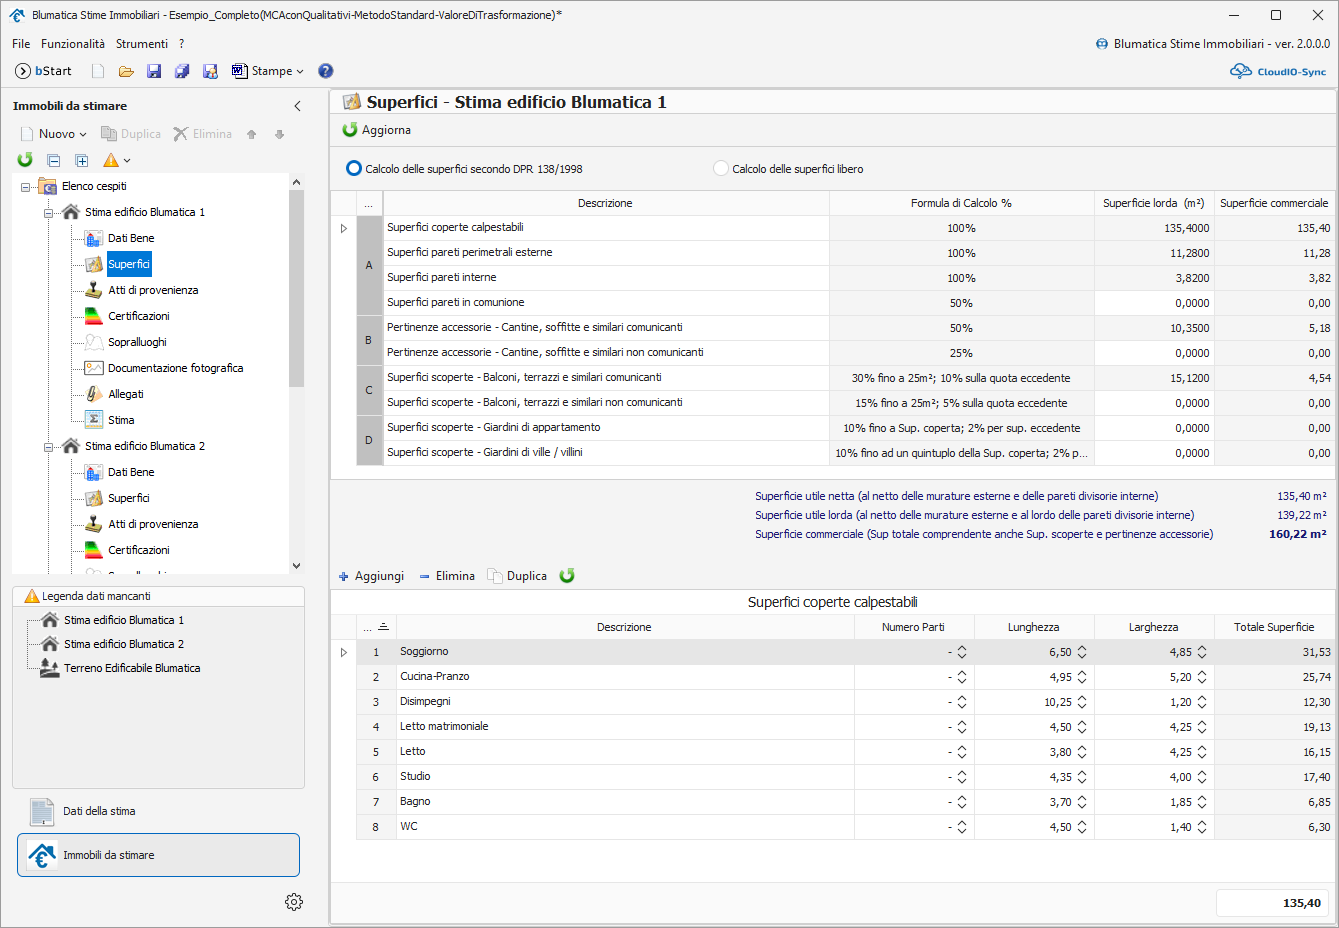
Task: Open the Funzionalità menu
Action: pyautogui.click(x=72, y=44)
